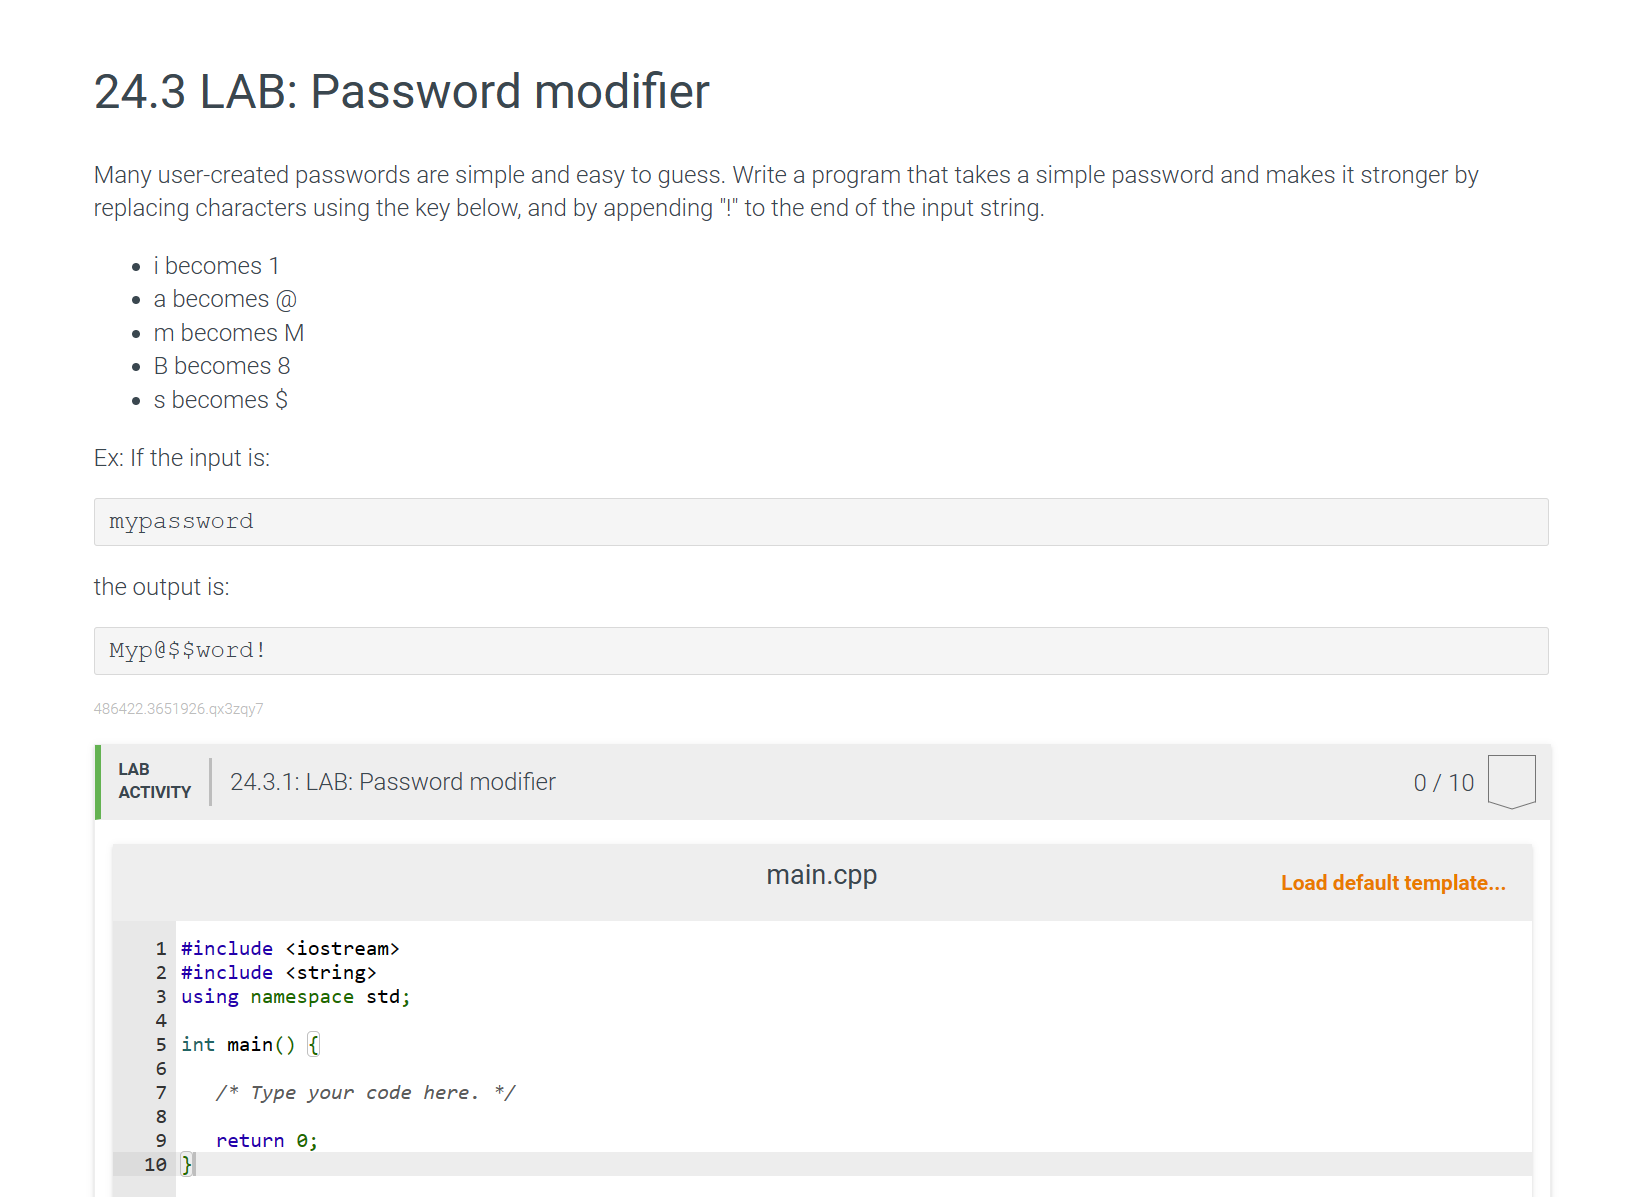The image size is (1641, 1197).
Task: Click line number 1 in the editor
Action: pos(160,948)
